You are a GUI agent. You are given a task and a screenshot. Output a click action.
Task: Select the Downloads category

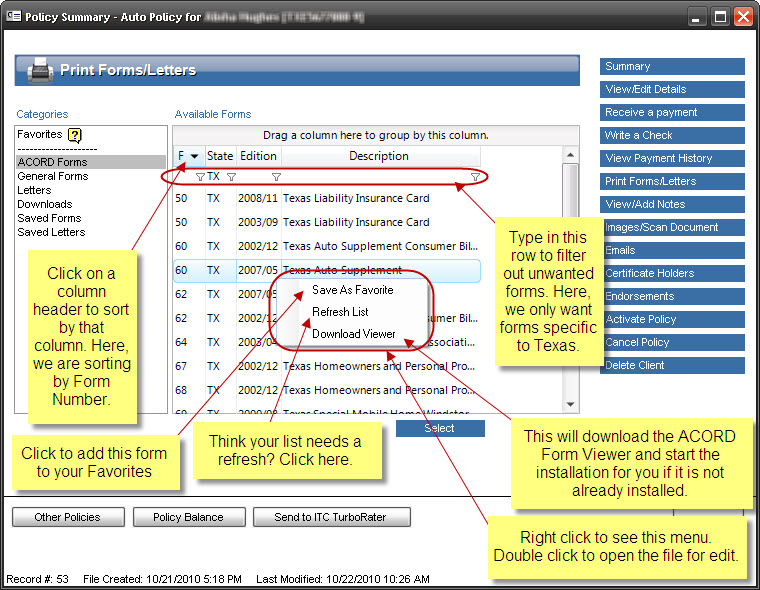pyautogui.click(x=45, y=204)
